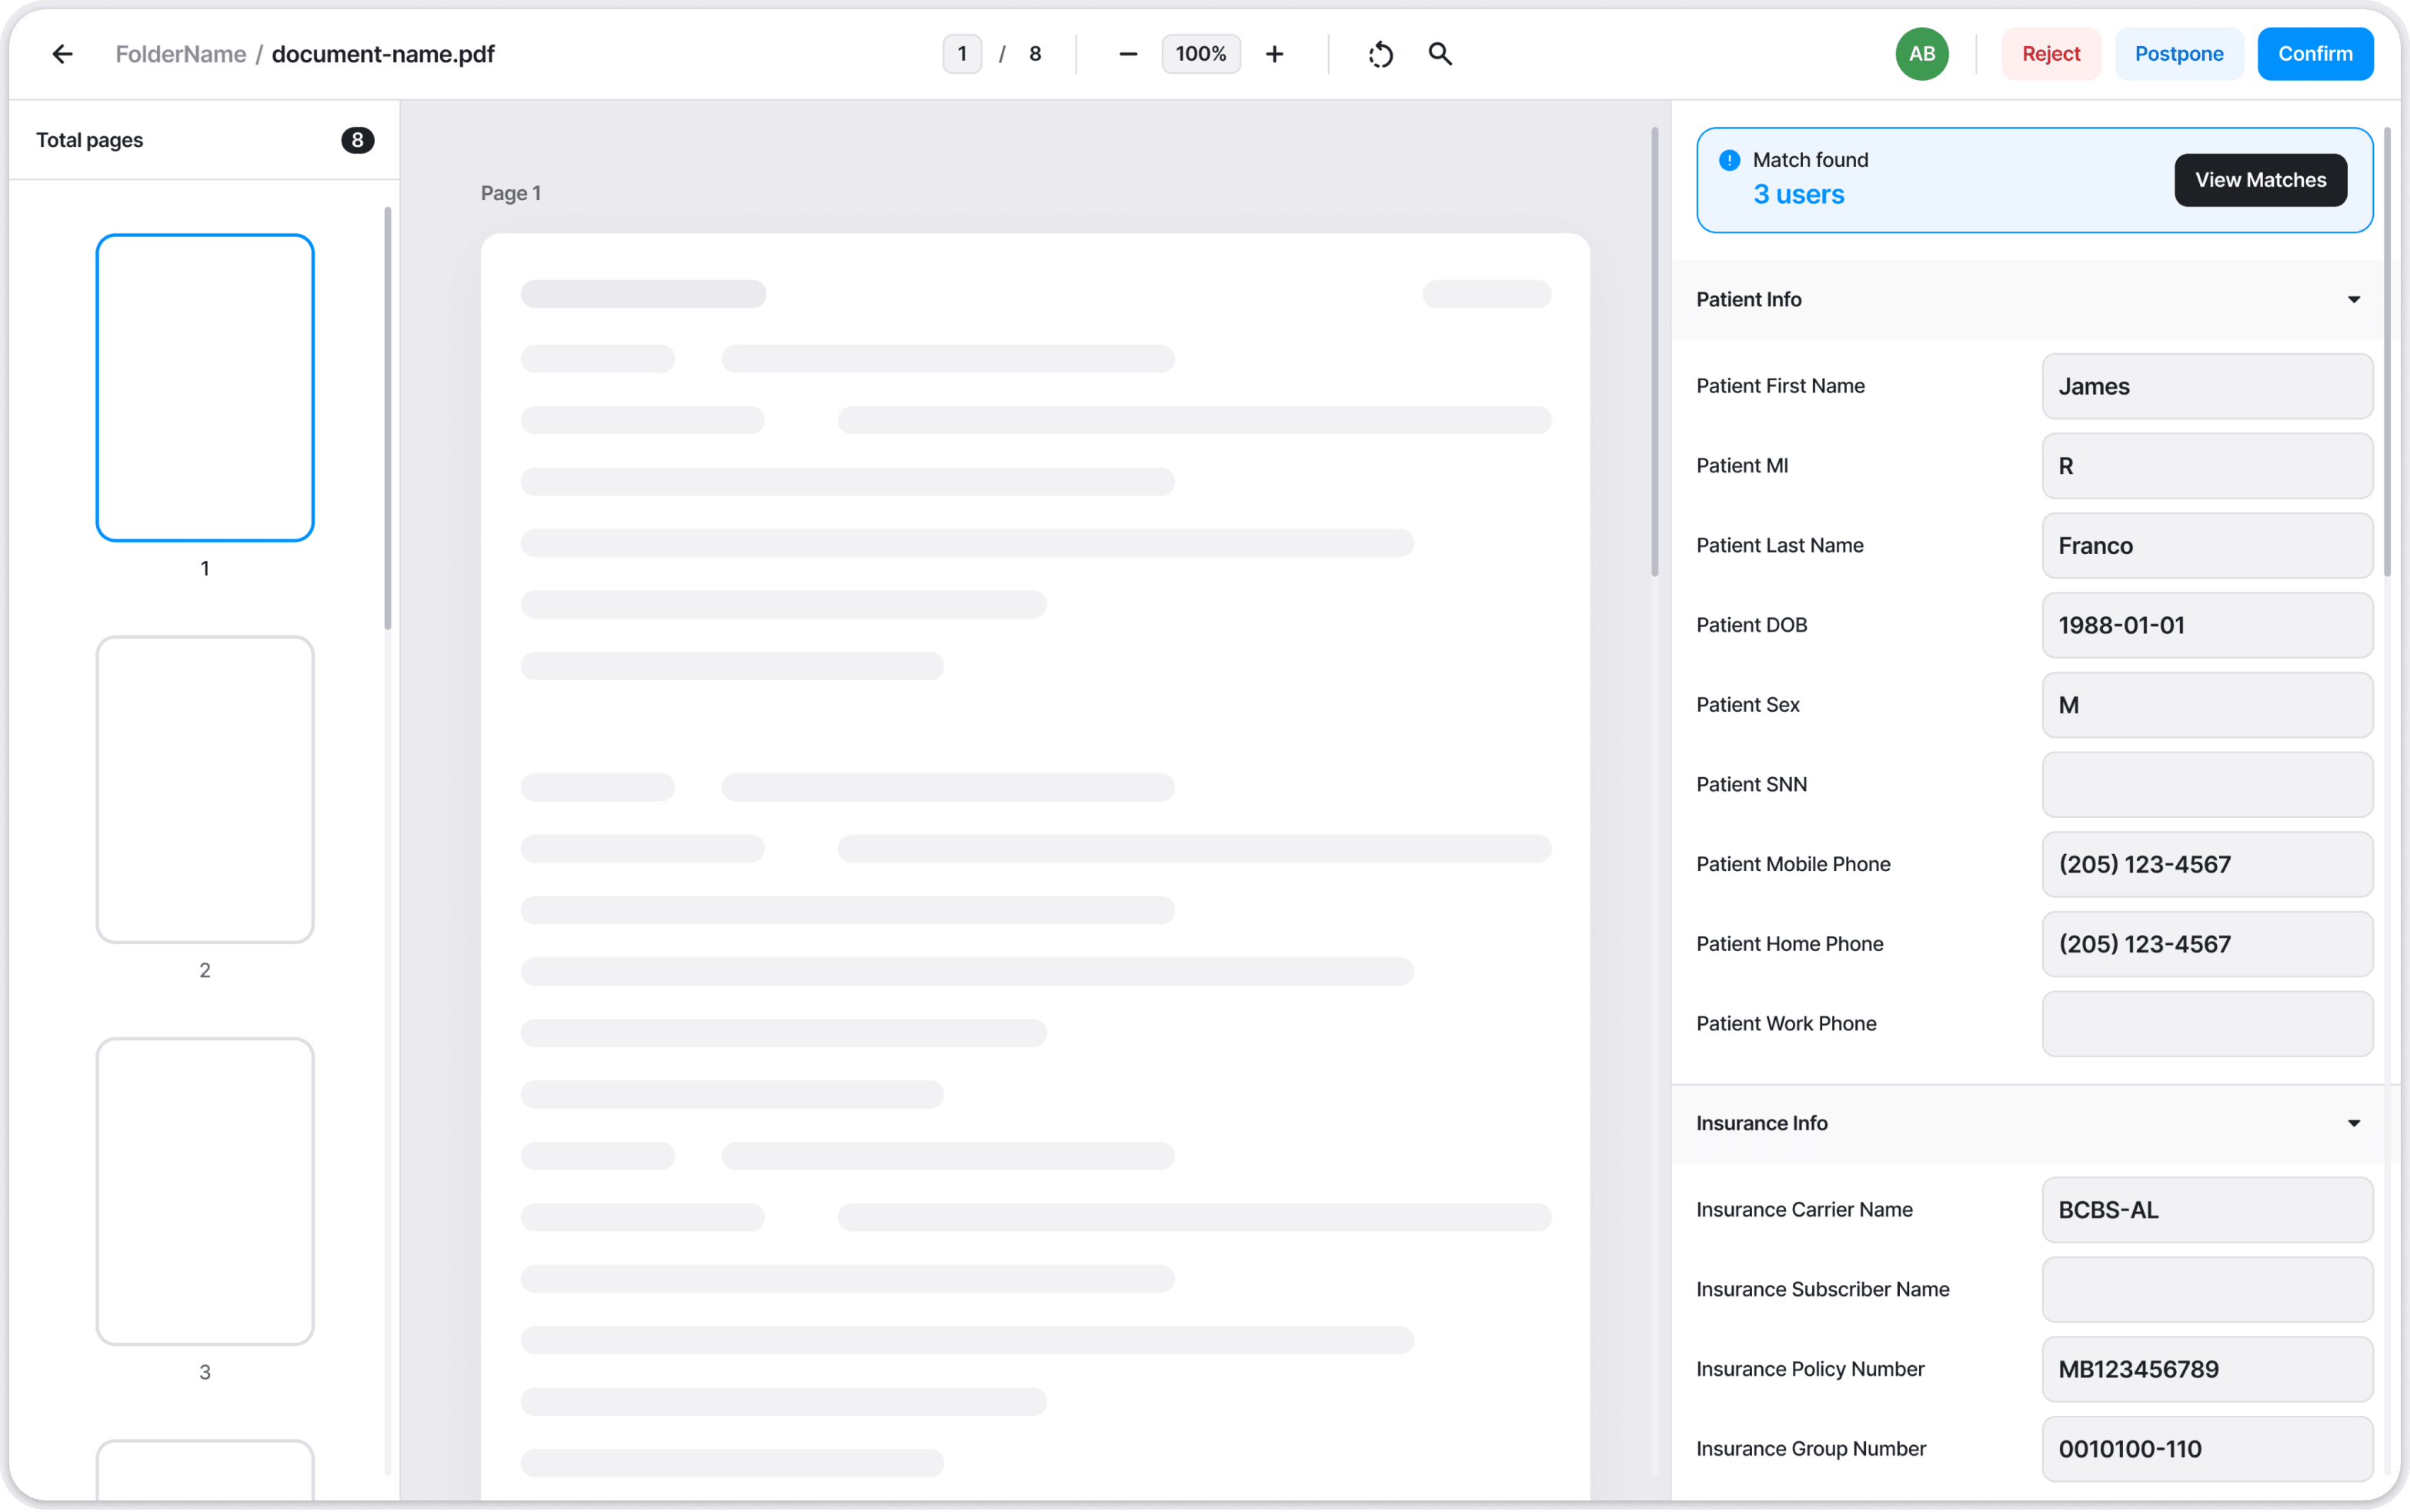Image resolution: width=2410 pixels, height=1512 pixels.
Task: Select the Postpone menu option
Action: (x=2180, y=54)
